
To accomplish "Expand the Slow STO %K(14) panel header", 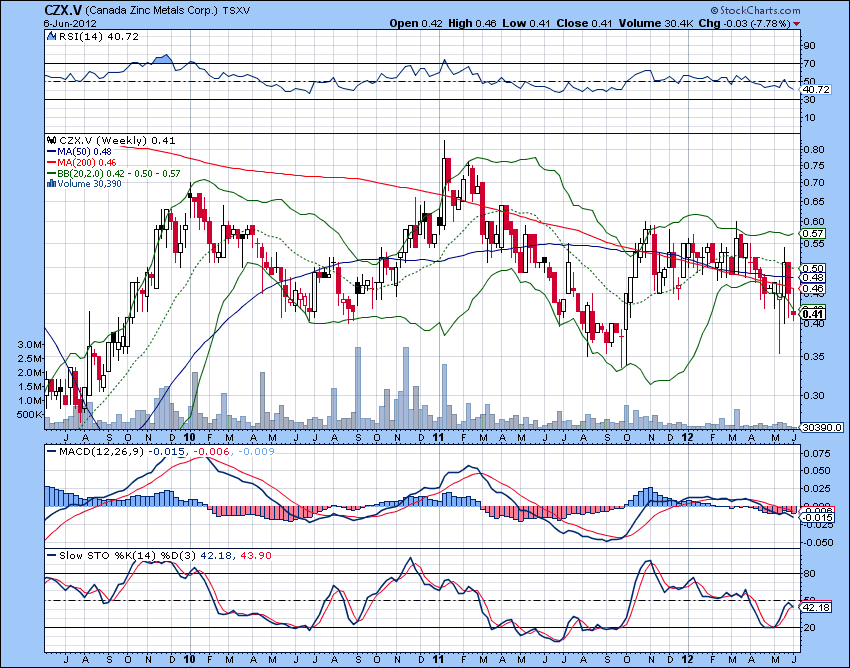I will (118, 555).
